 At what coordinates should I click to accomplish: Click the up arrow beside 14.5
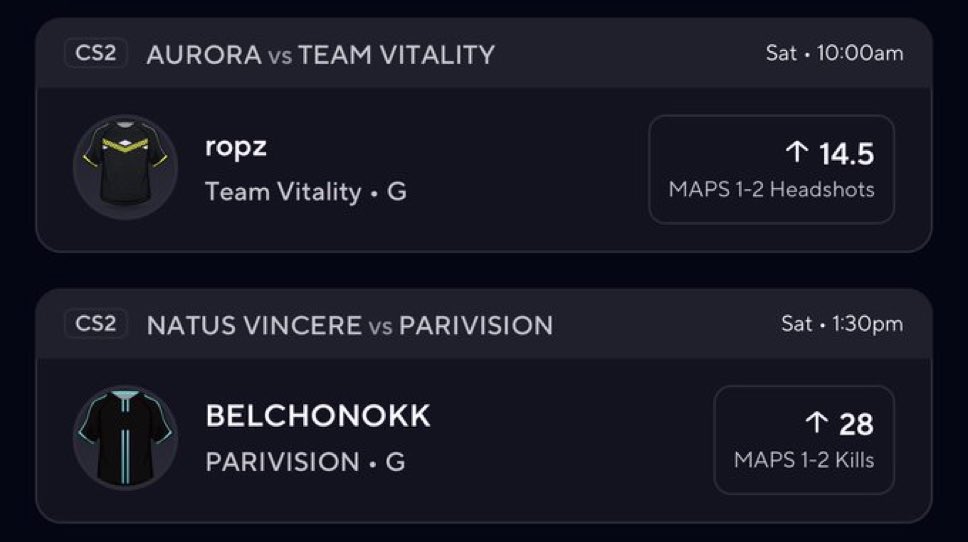pyautogui.click(x=796, y=153)
